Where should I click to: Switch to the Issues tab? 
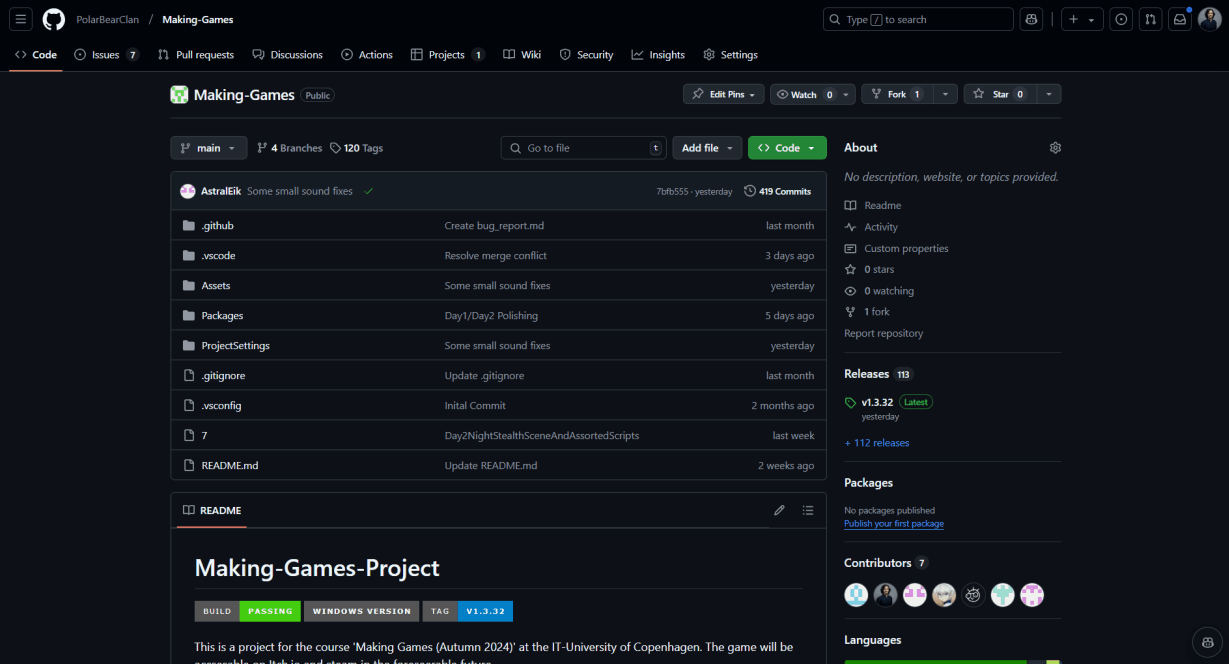pyautogui.click(x=105, y=55)
